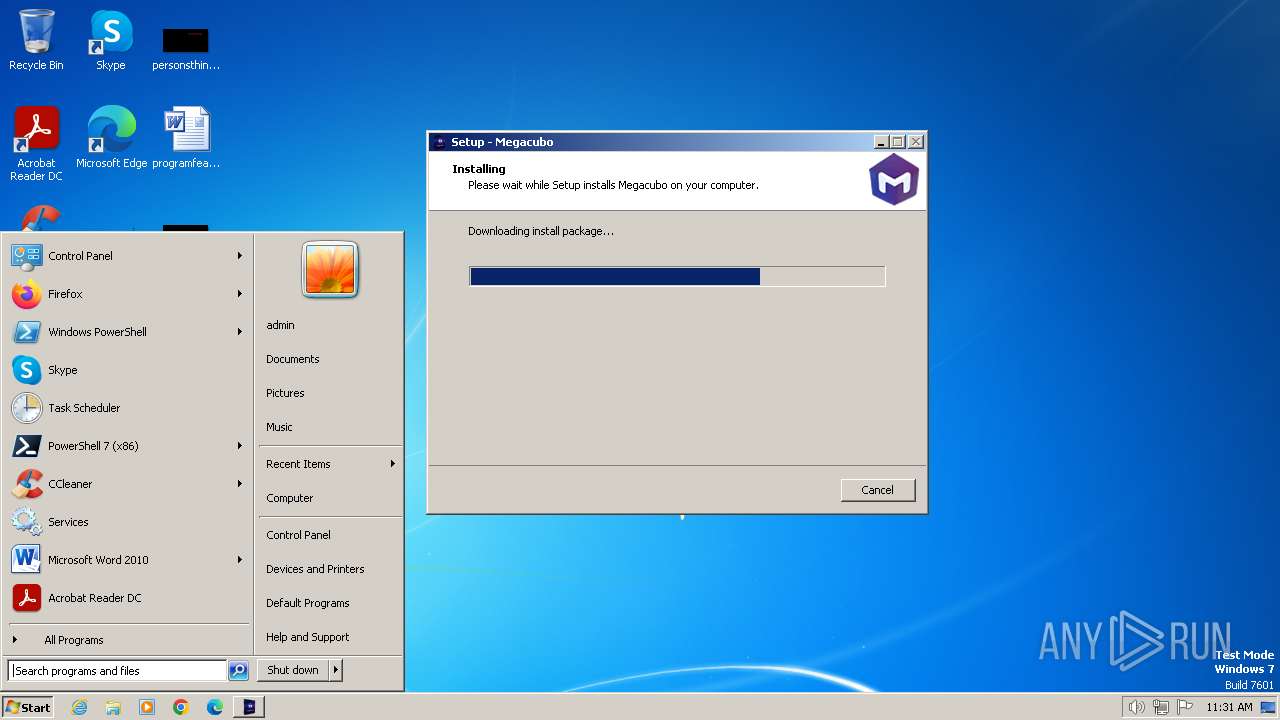Screen dimensions: 1280x720
Task: Open Control Panel in right Start pane
Action: (330, 535)
